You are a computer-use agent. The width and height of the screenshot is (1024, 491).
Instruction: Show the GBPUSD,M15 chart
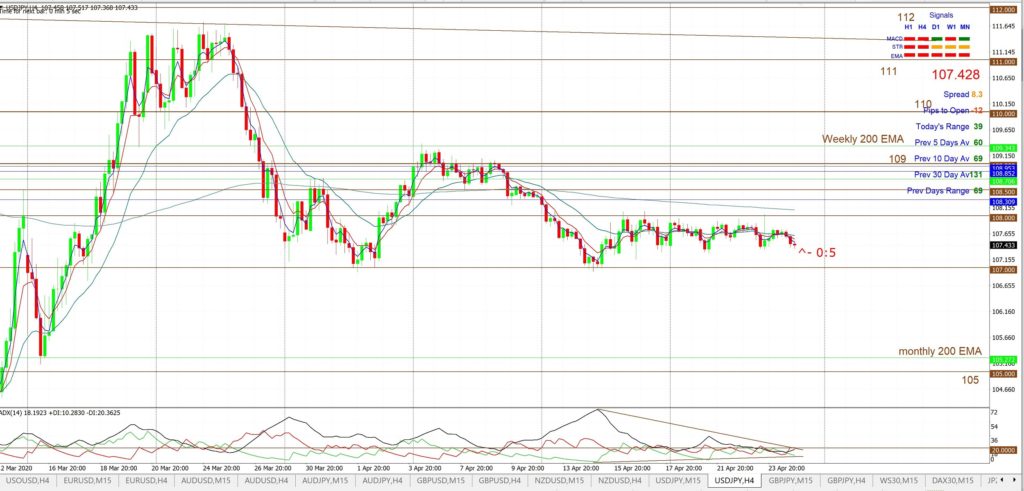point(443,481)
